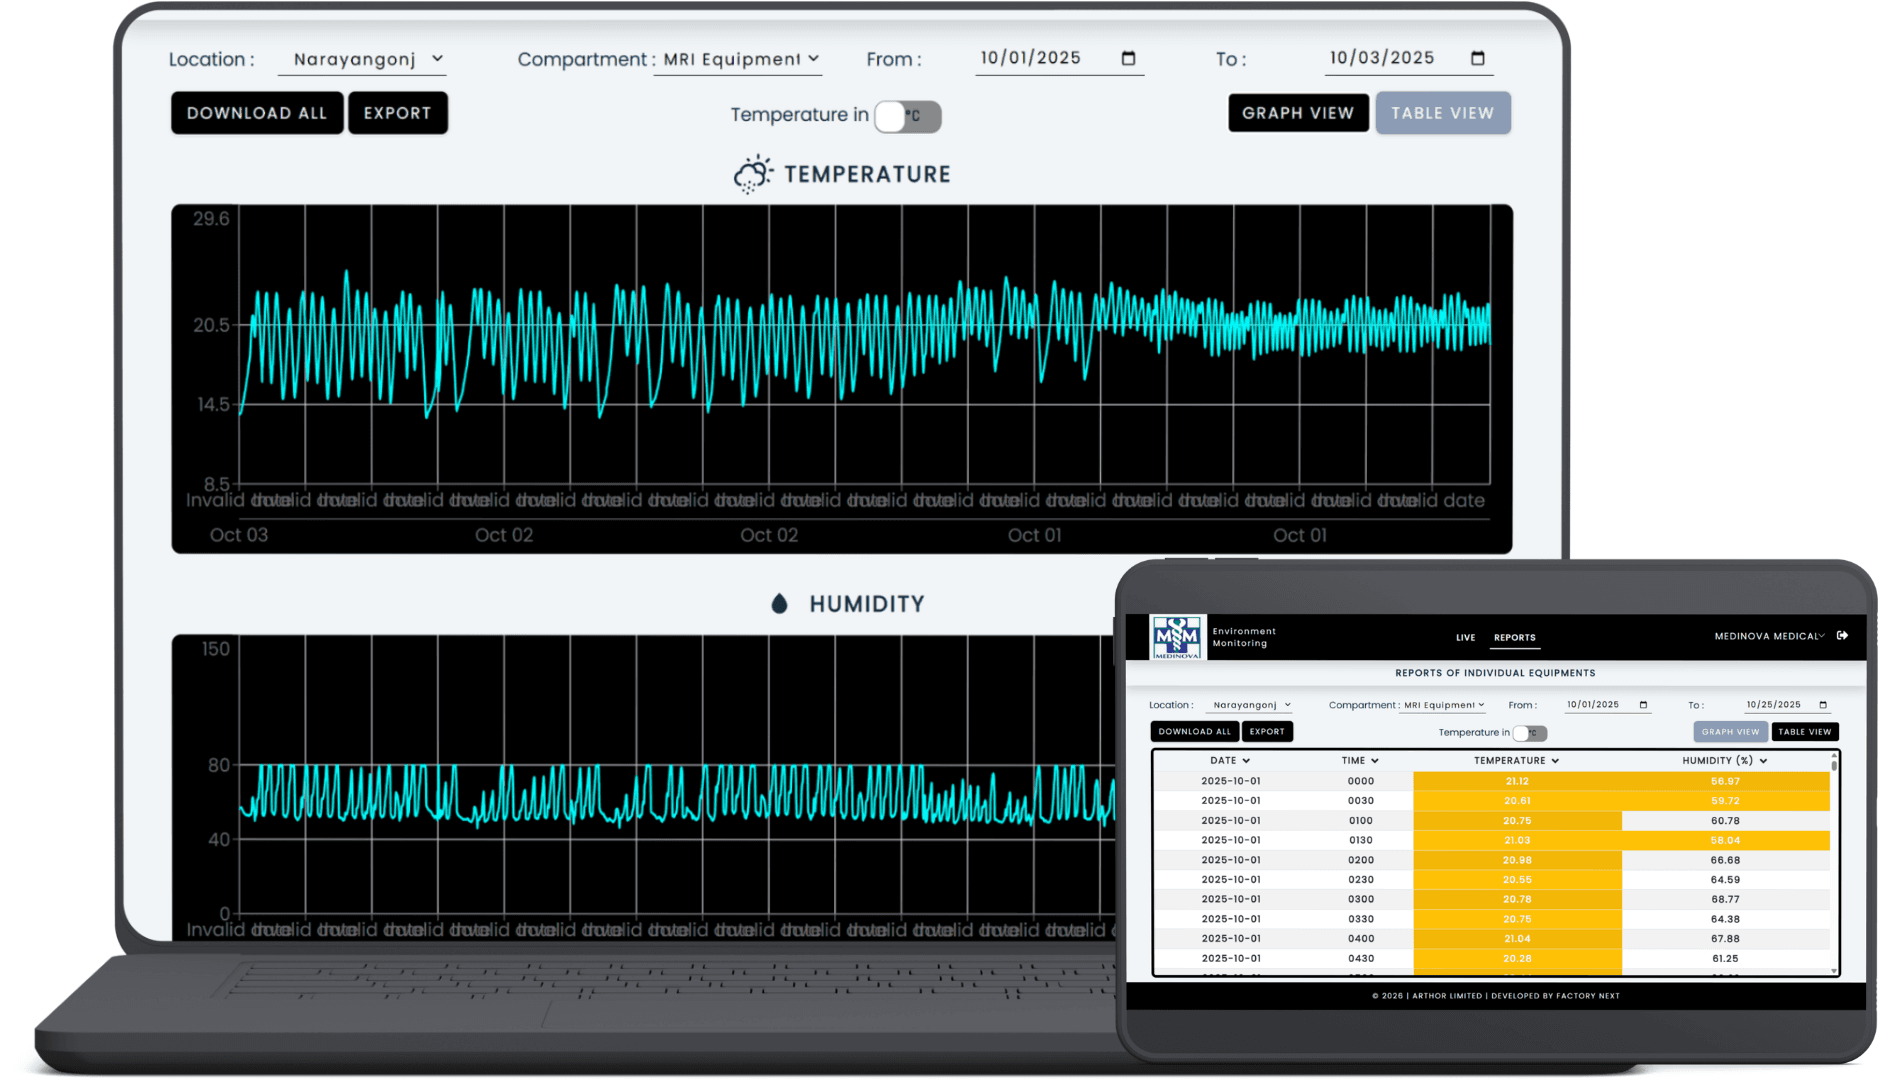The image size is (1879, 1080).
Task: Open the tablet Location dropdown showing Narayangonj
Action: [x=1251, y=705]
